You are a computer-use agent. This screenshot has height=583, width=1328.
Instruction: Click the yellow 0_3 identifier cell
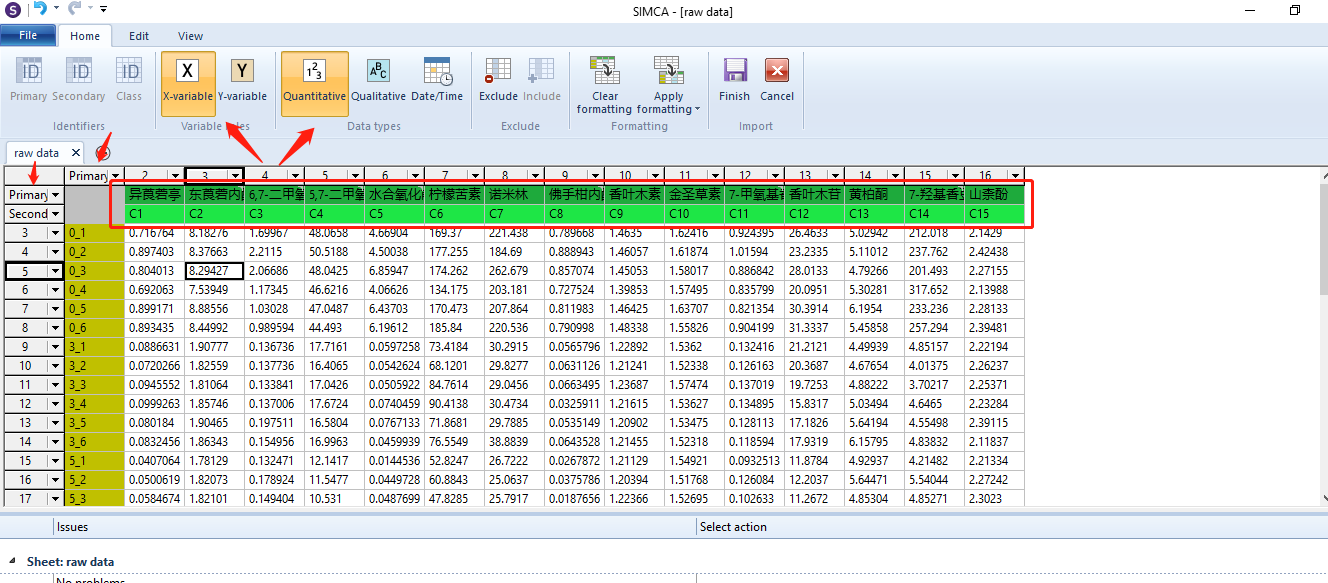click(x=94, y=271)
